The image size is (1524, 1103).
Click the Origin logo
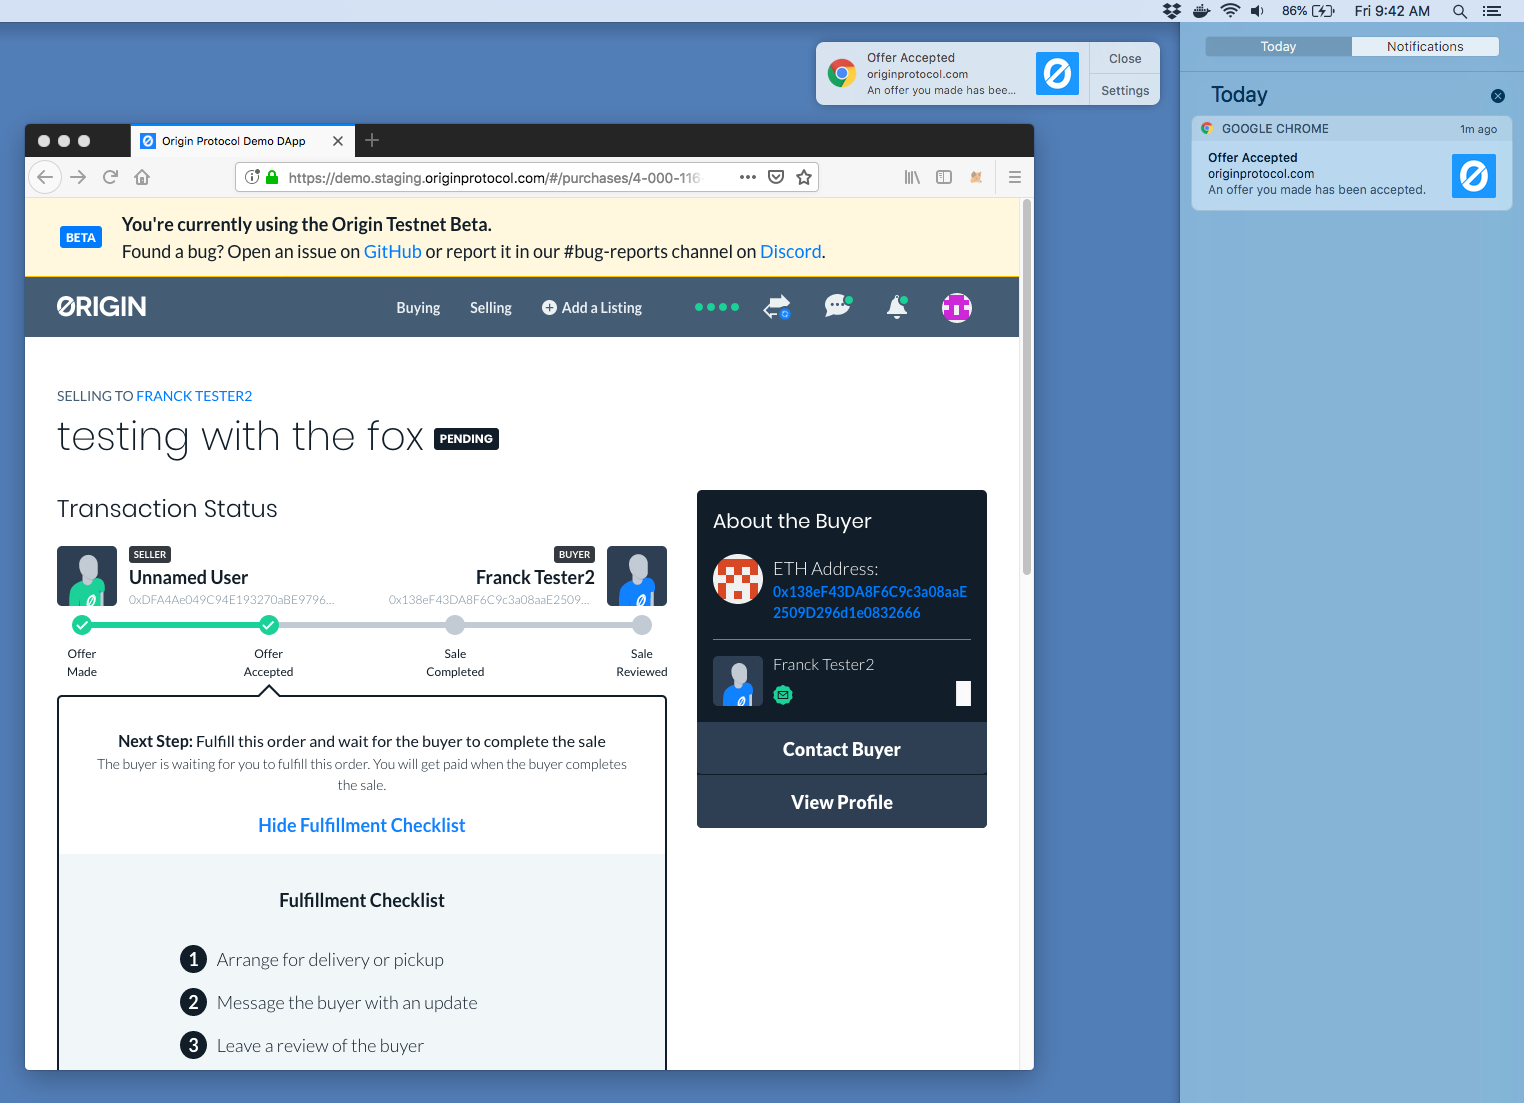pyautogui.click(x=102, y=307)
